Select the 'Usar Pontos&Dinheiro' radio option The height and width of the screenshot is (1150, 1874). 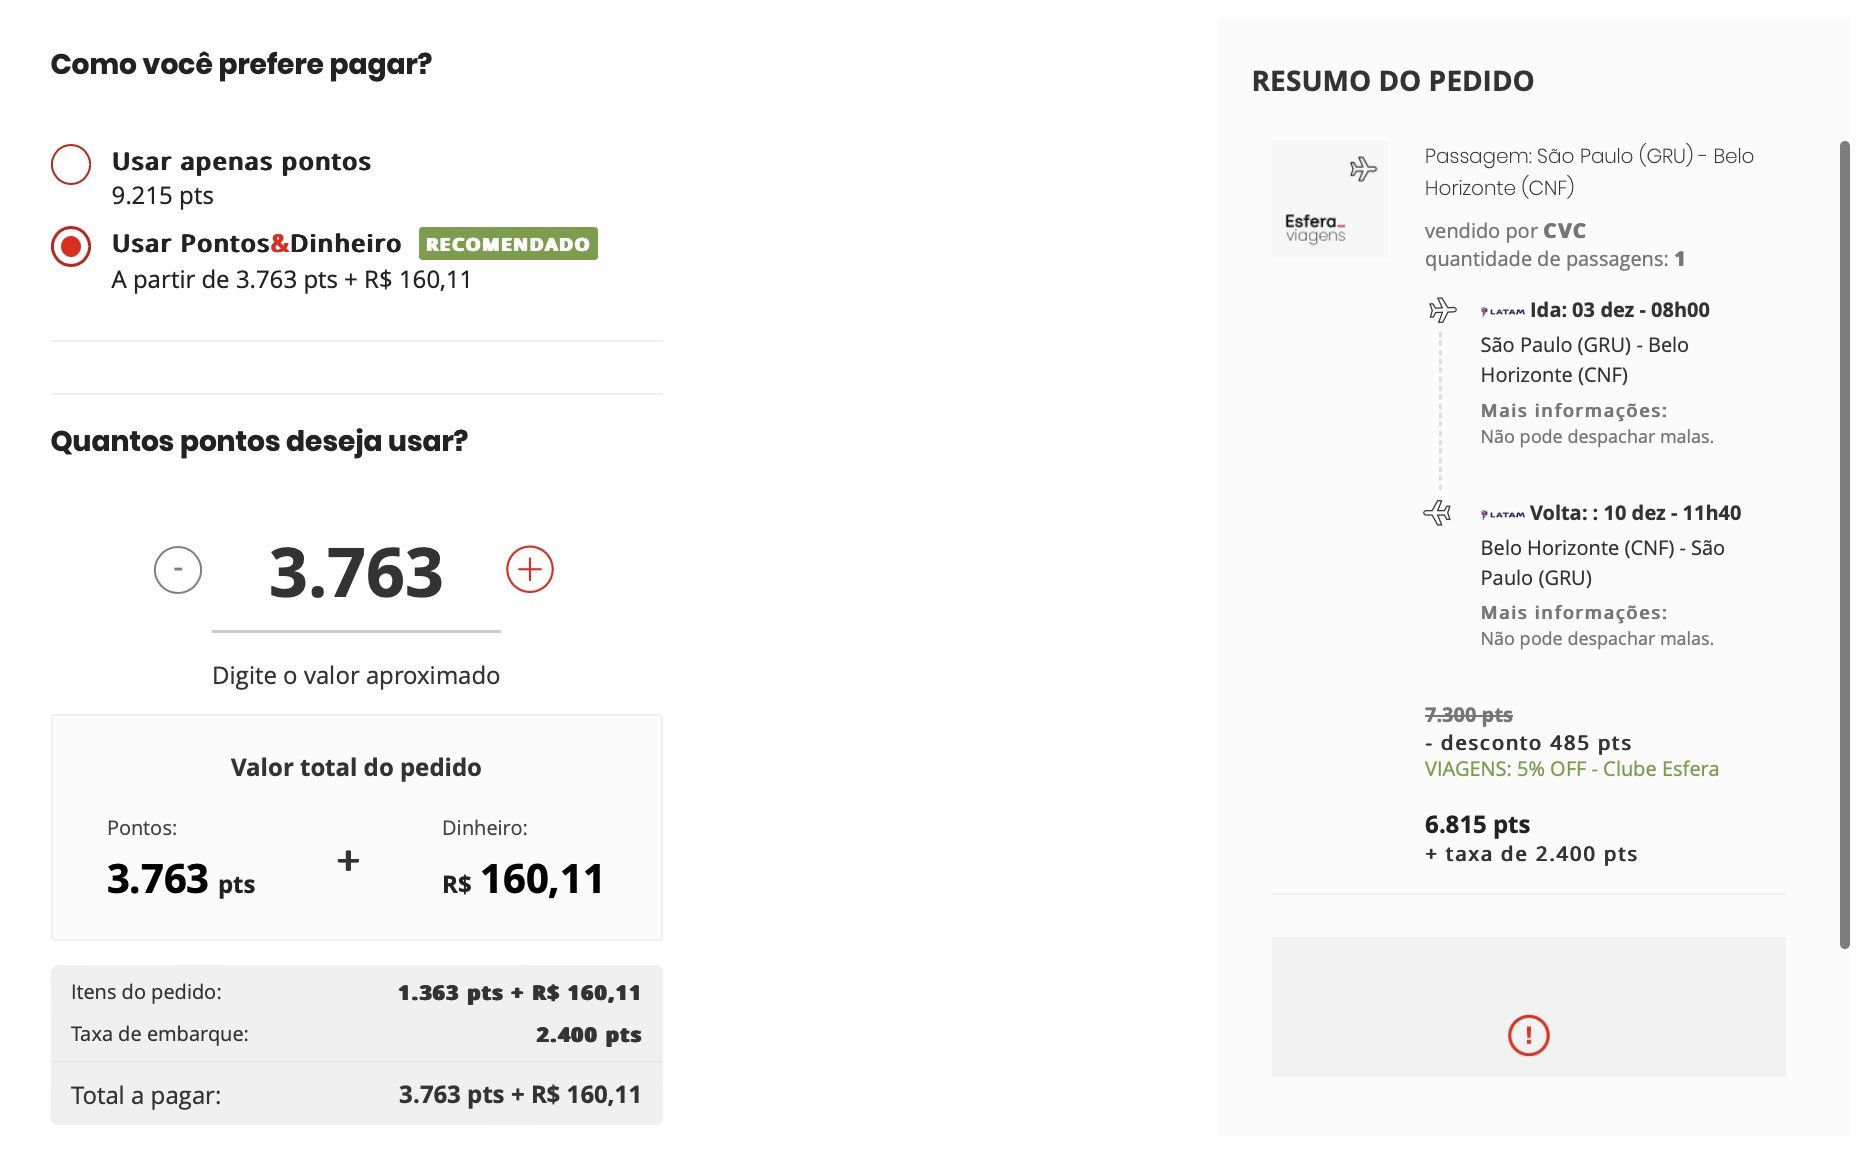(x=71, y=246)
